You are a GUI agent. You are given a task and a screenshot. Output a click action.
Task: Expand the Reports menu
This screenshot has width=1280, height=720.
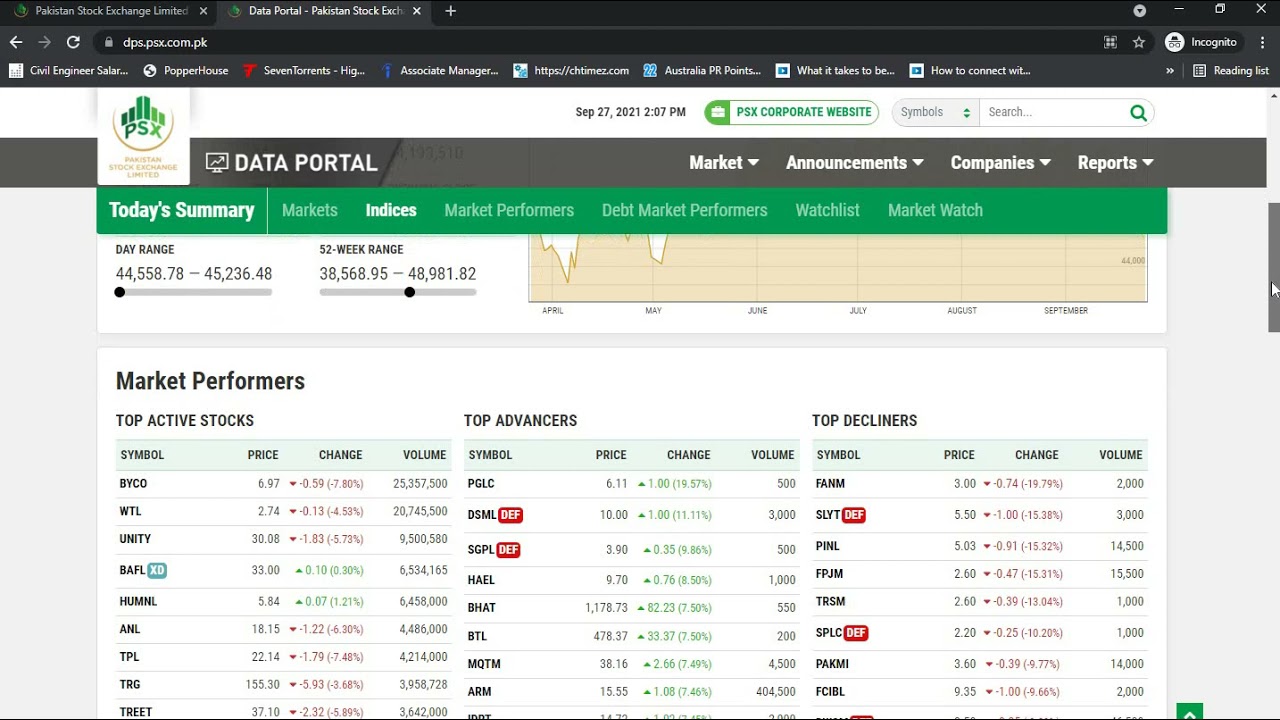(1115, 162)
